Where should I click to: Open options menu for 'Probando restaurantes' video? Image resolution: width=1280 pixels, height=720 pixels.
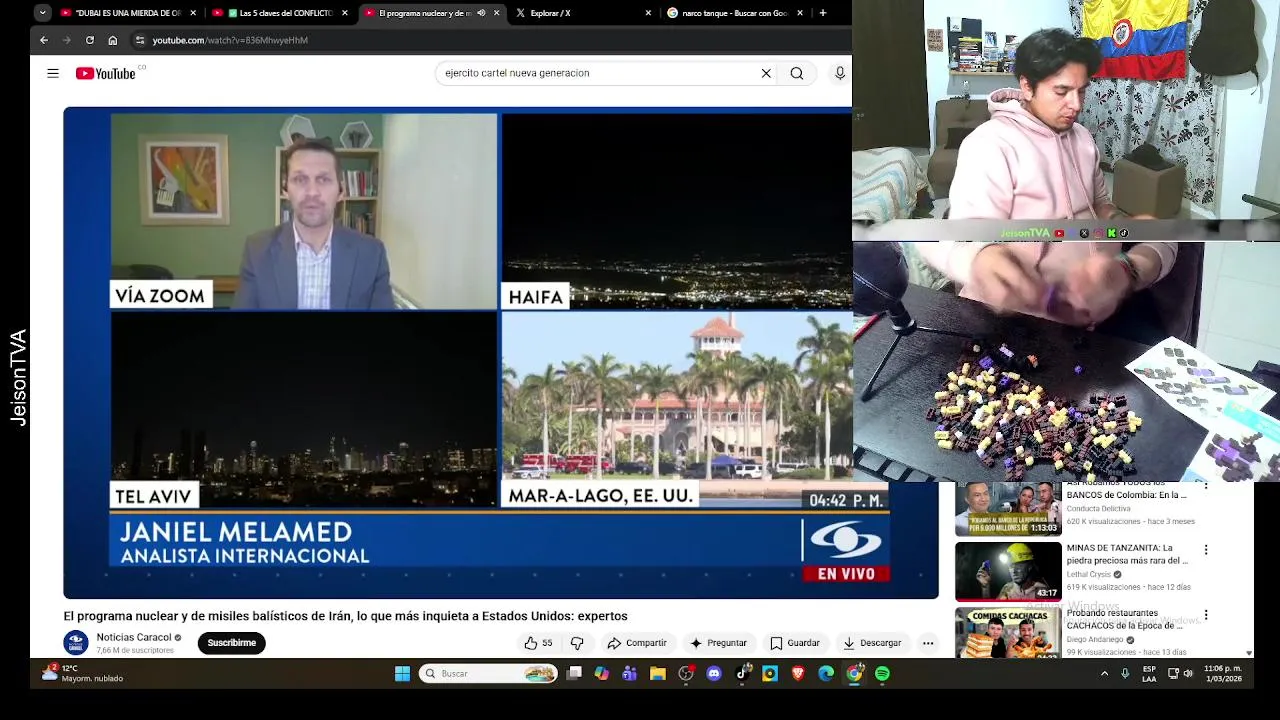1206,615
